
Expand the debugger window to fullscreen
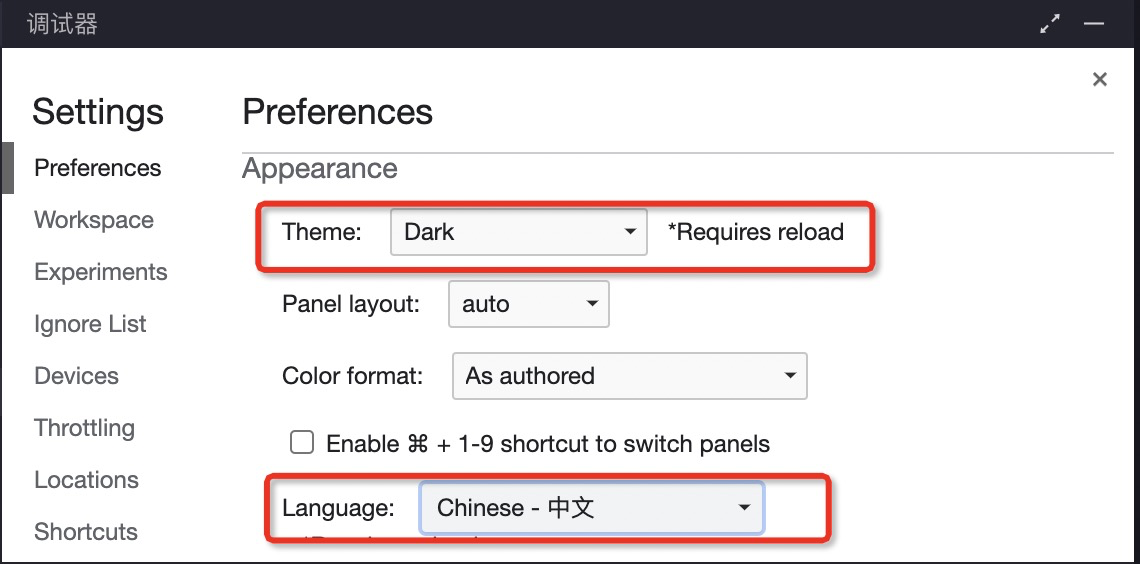1050,25
